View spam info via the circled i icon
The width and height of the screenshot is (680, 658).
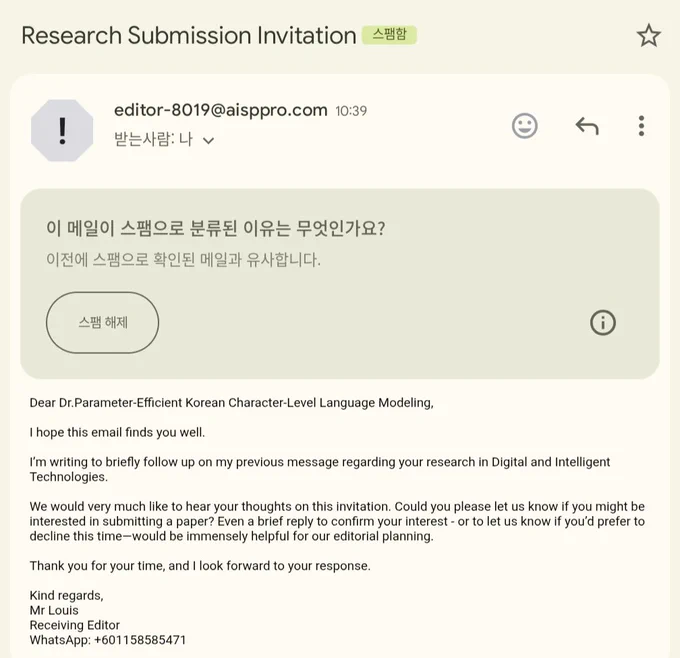[603, 322]
